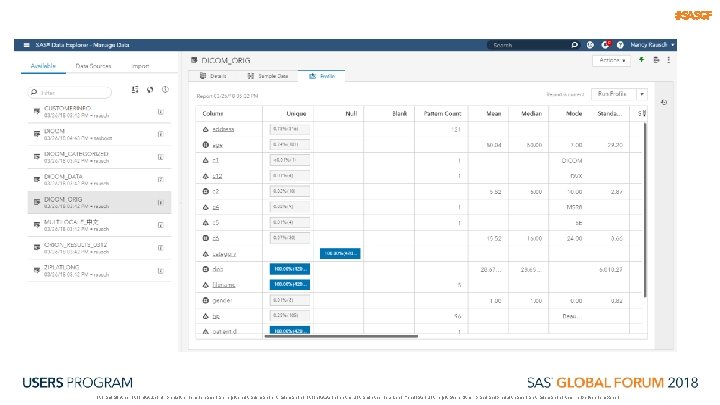Open the Details tab
This screenshot has height=405, width=720.
pyautogui.click(x=214, y=76)
